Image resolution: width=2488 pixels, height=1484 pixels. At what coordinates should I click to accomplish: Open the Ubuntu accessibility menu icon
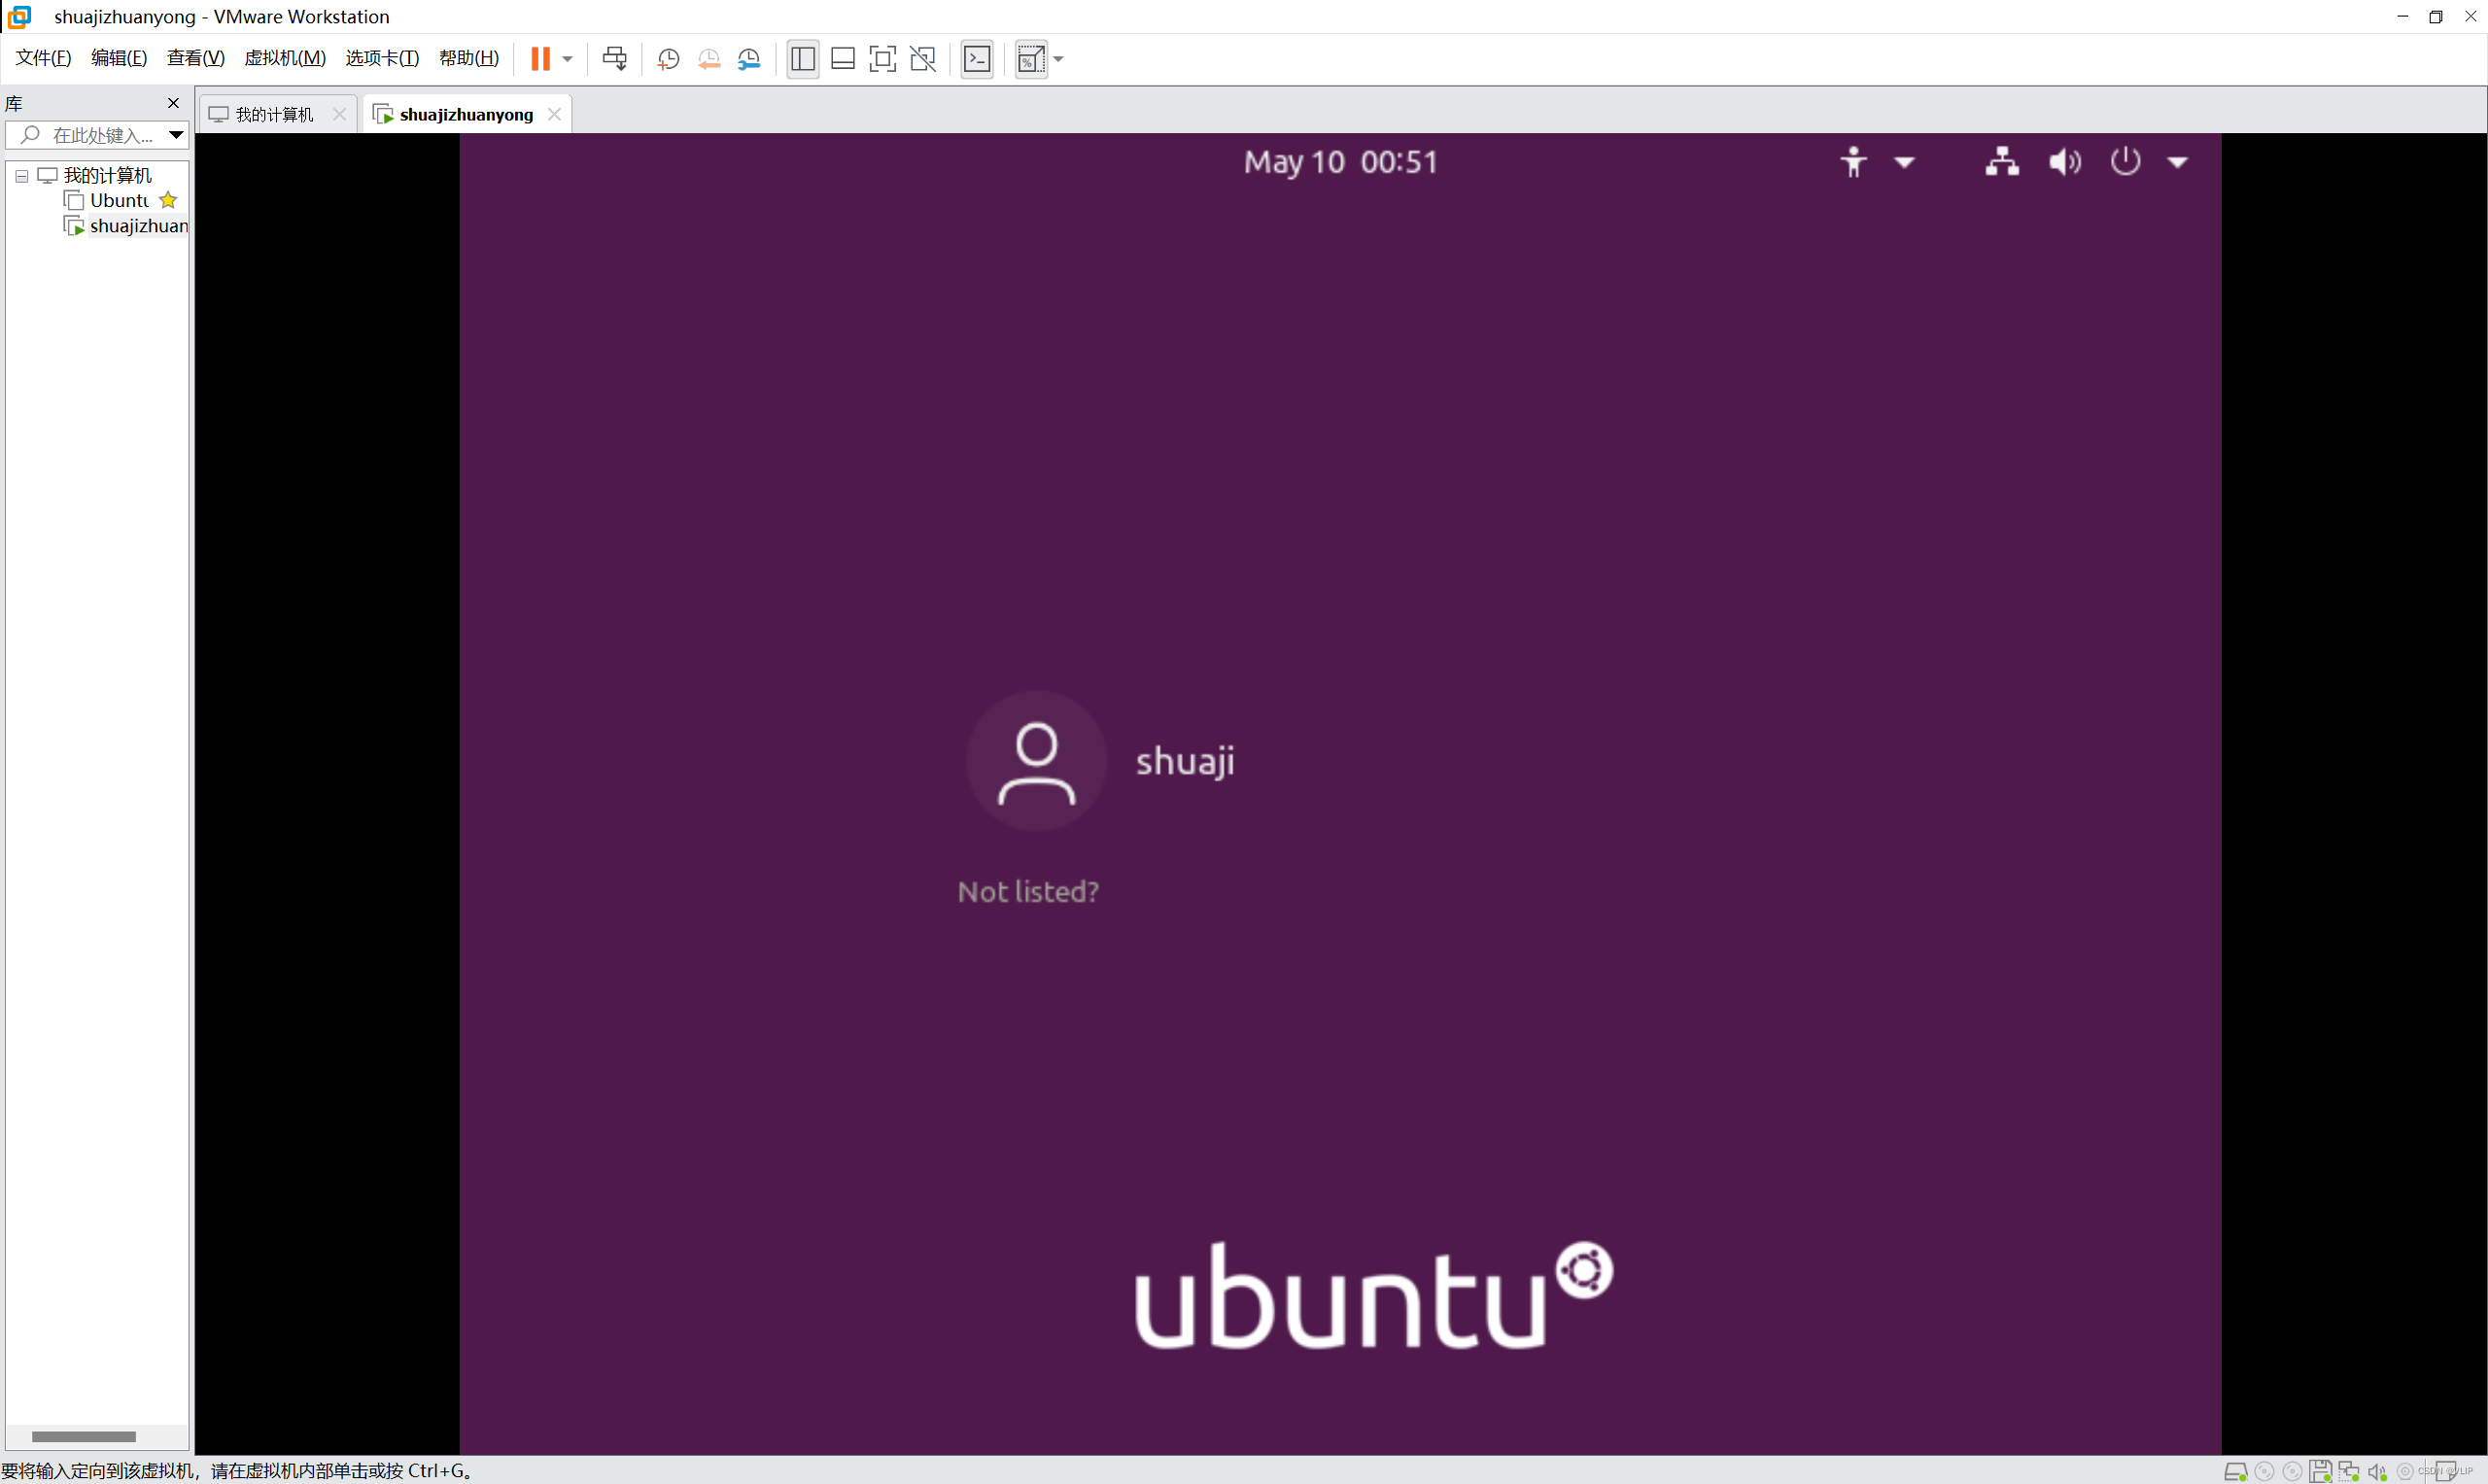(x=1853, y=162)
